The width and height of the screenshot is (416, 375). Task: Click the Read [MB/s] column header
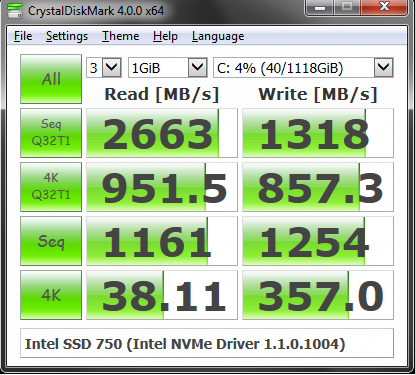coord(162,94)
